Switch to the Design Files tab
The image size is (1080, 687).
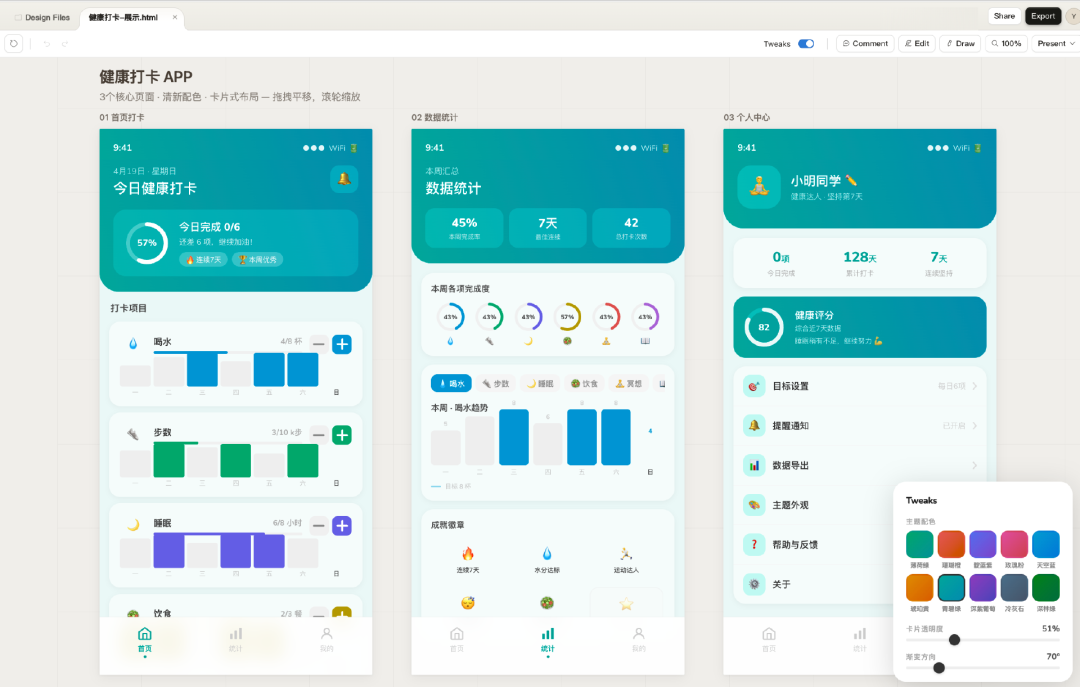point(42,17)
